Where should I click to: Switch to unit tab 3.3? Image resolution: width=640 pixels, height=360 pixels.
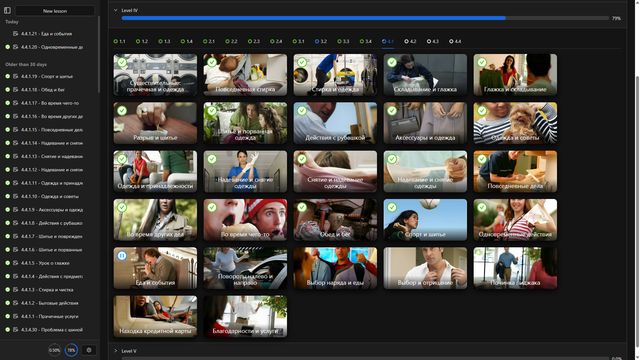tap(343, 41)
